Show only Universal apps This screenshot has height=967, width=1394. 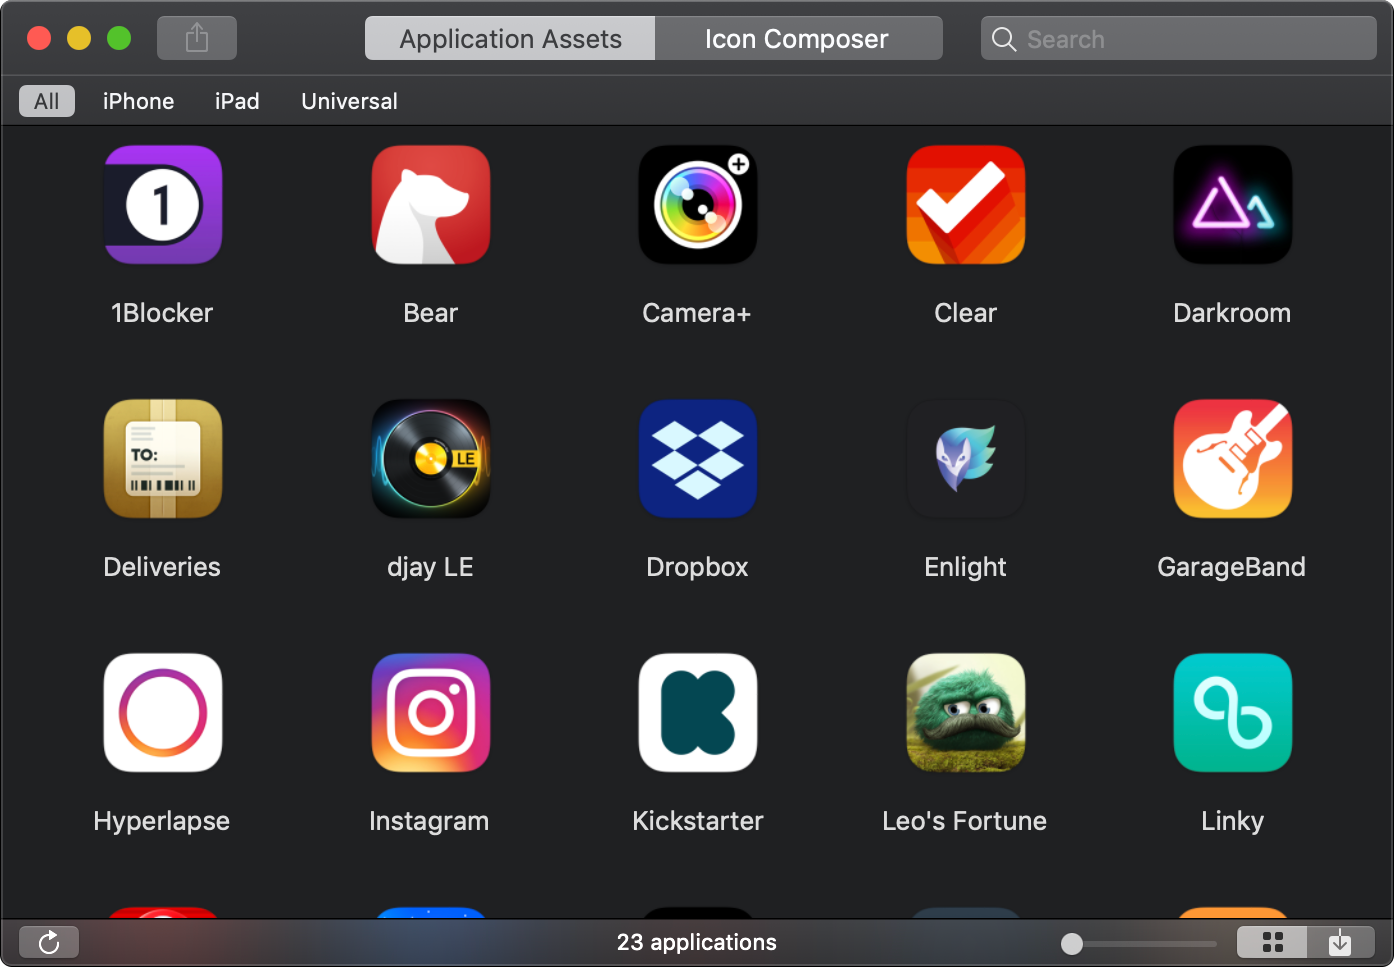pos(349,101)
